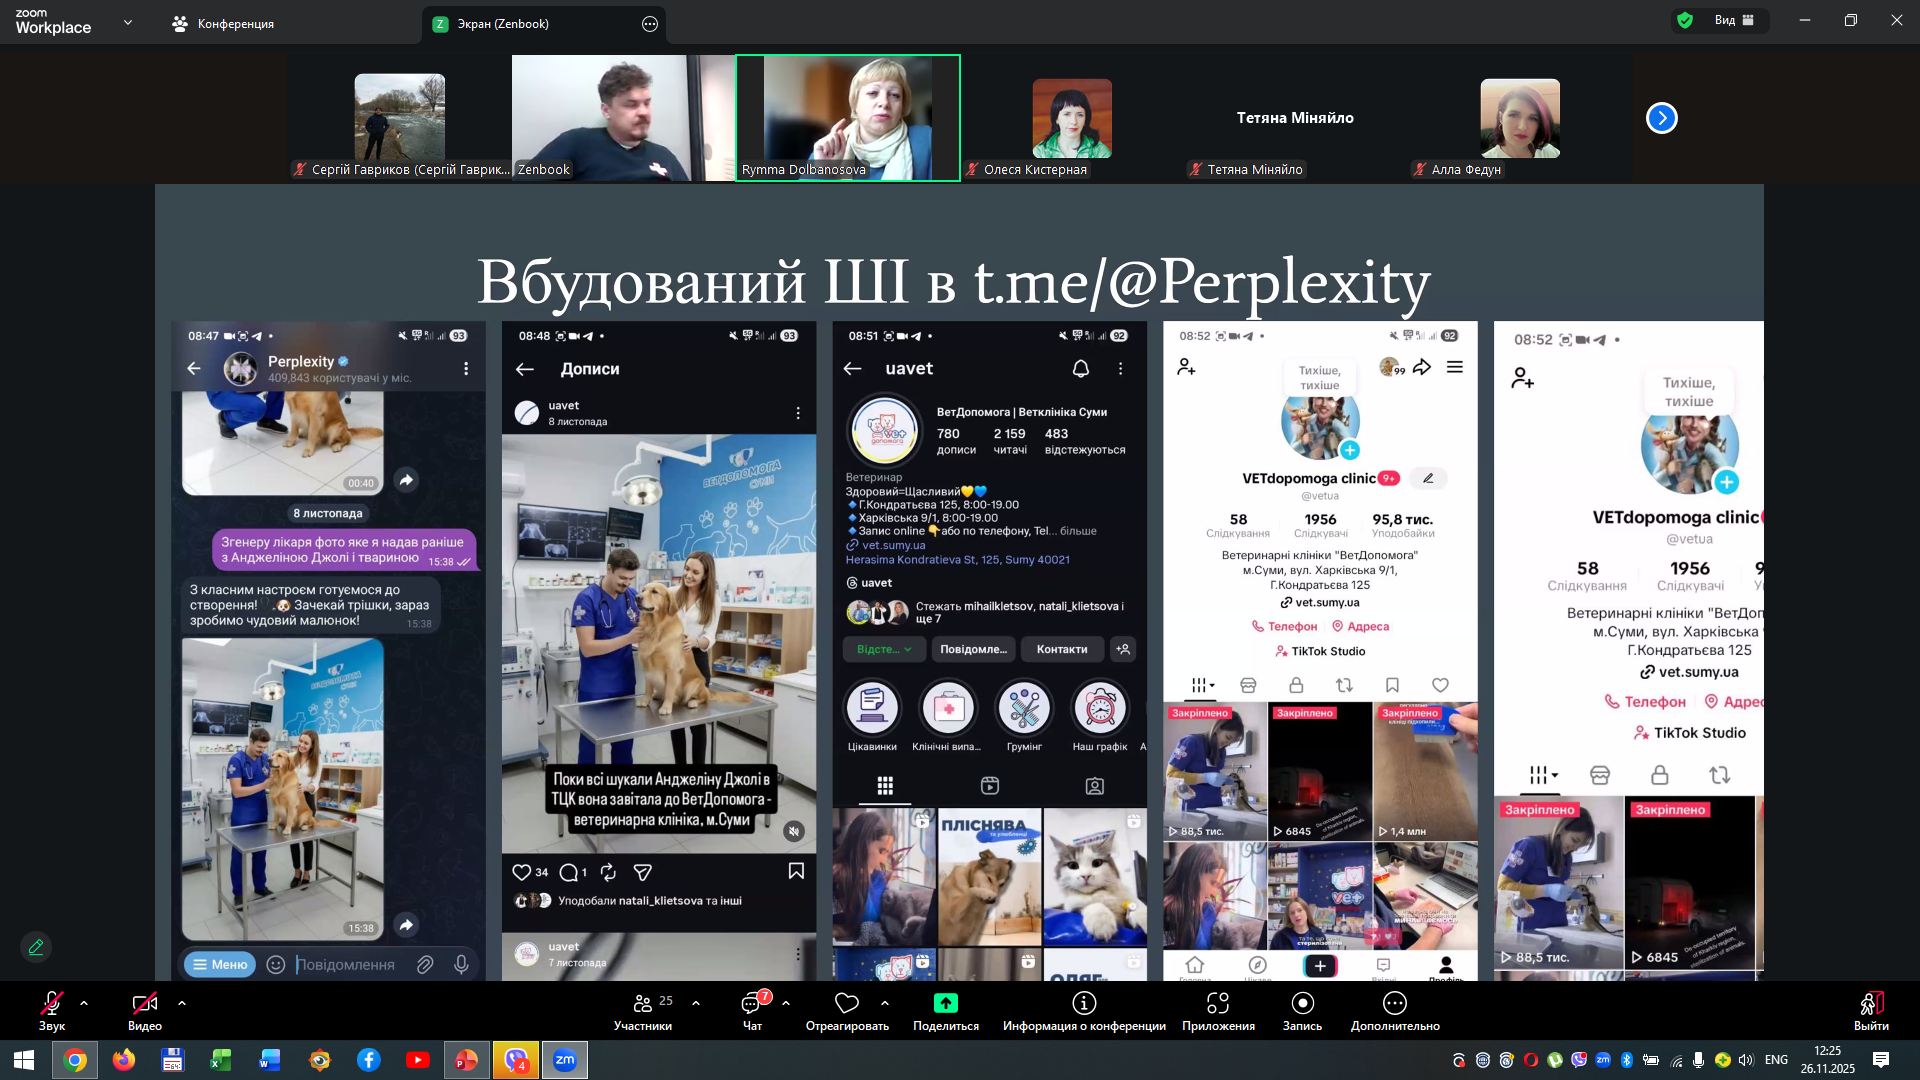The image size is (1920, 1080).
Task: Click Выйти leave meeting button
Action: point(1870,1004)
